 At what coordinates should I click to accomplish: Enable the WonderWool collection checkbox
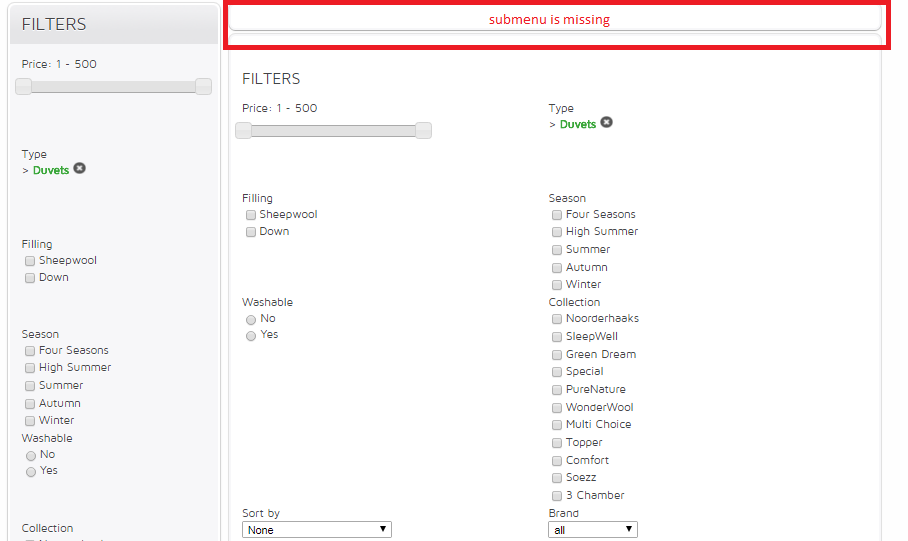click(557, 408)
